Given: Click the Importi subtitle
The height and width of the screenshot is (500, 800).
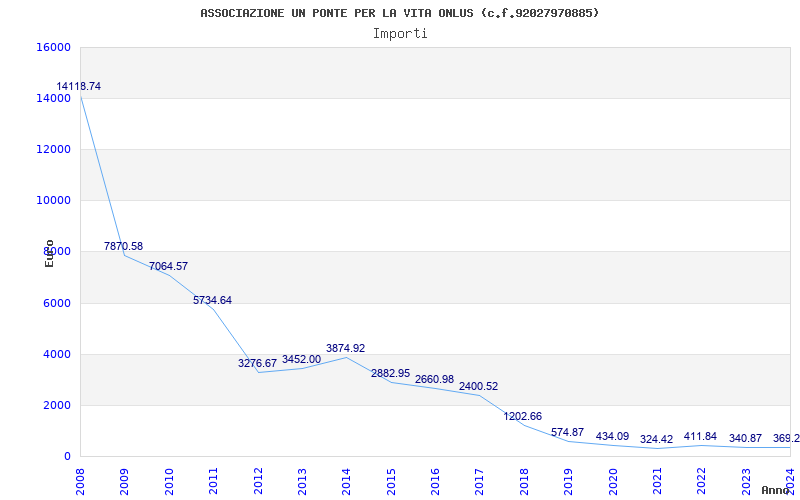Looking at the screenshot, I should click(x=400, y=34).
